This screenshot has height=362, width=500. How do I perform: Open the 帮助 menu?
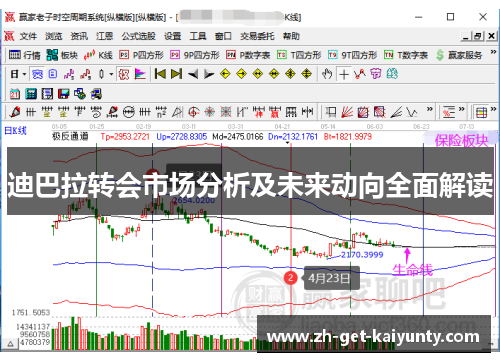click(291, 36)
